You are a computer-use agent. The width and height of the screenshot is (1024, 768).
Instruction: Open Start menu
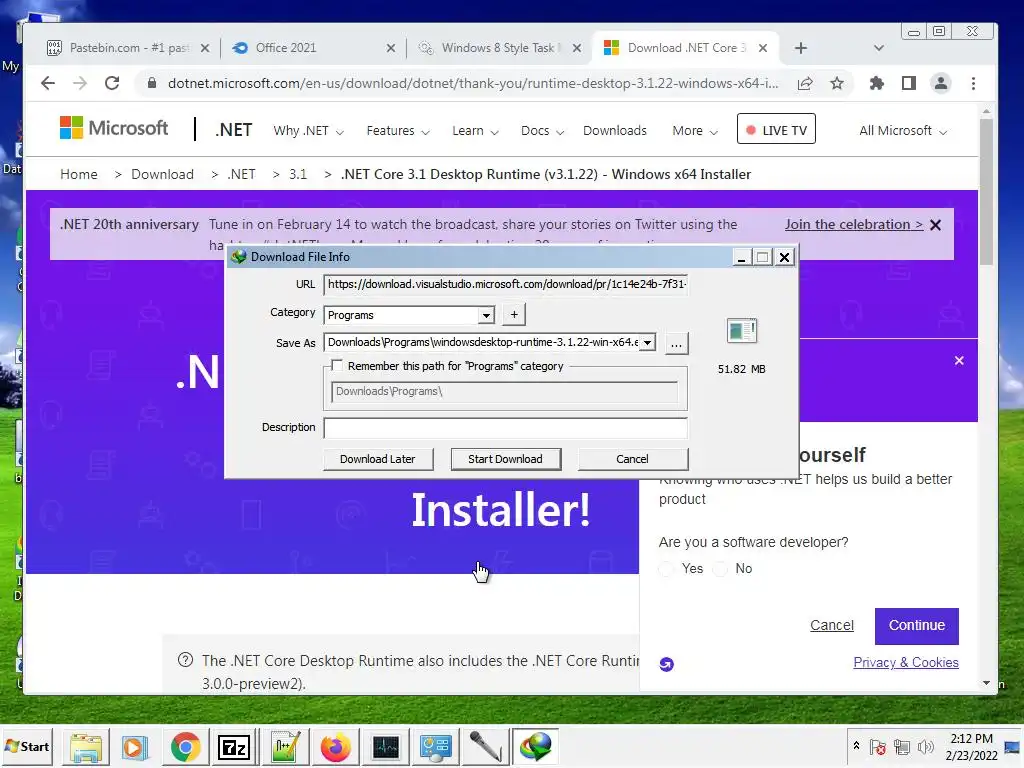point(27,746)
